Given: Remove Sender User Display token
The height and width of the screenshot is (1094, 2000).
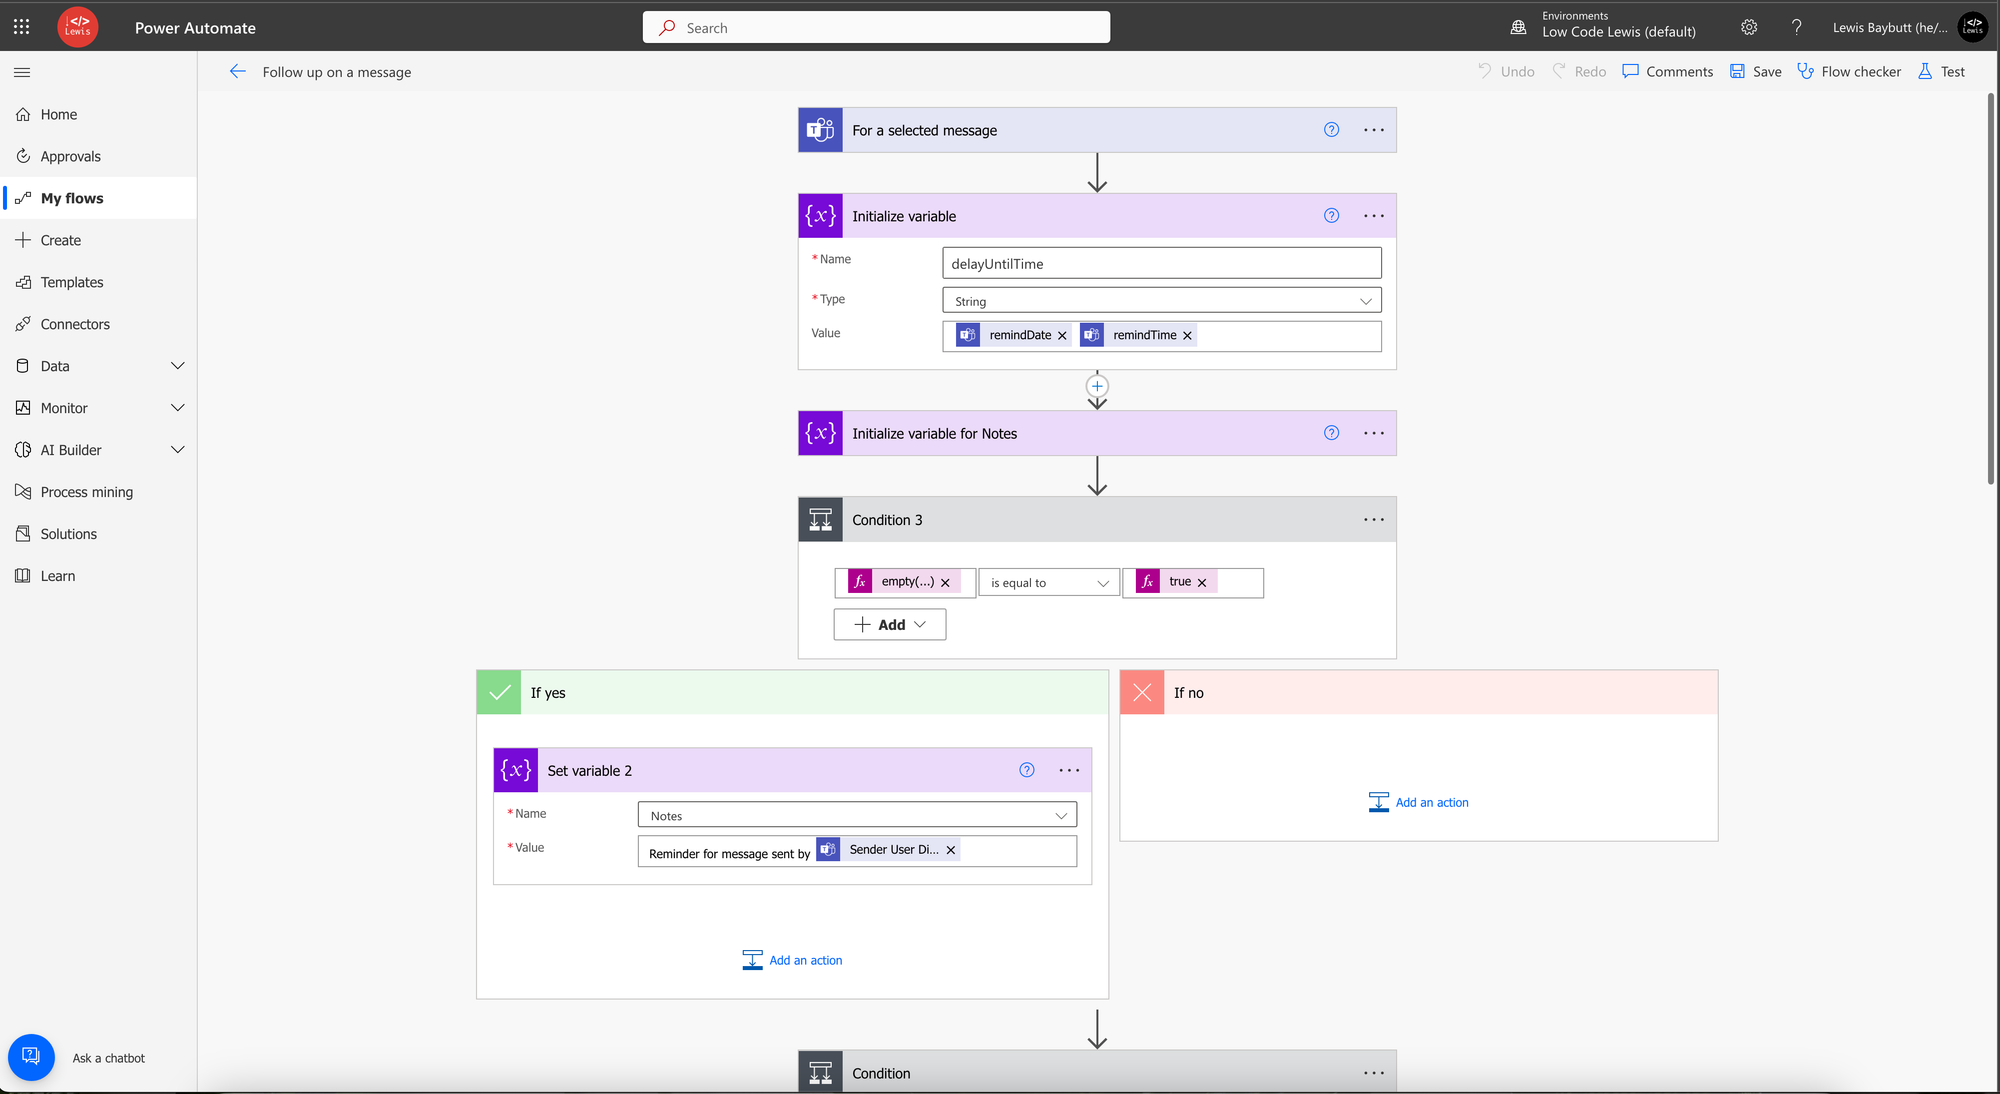Looking at the screenshot, I should point(951,850).
